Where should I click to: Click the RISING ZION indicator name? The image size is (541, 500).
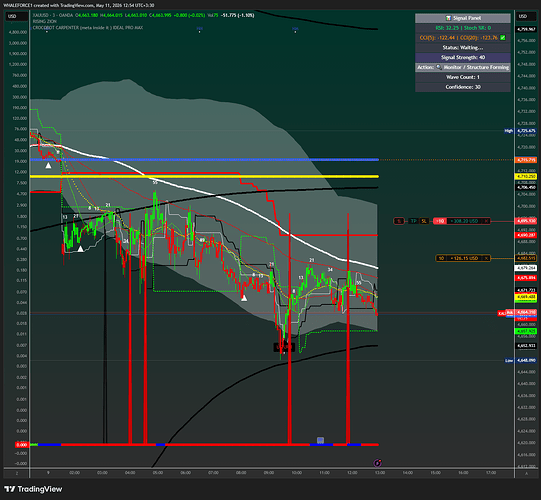45,21
